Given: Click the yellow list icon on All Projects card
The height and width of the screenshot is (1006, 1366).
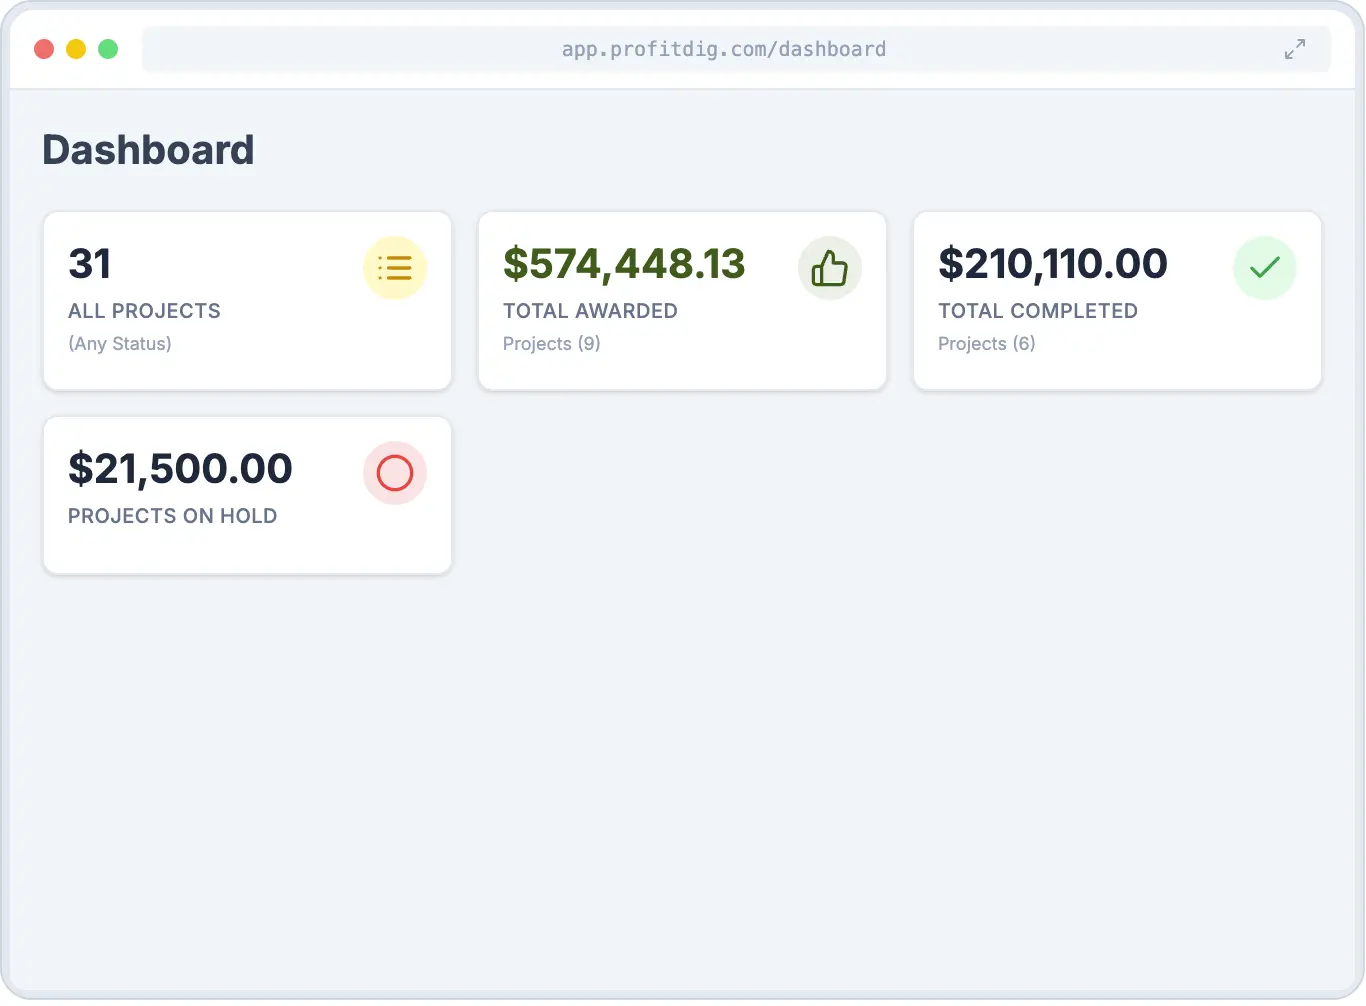Looking at the screenshot, I should tap(395, 268).
